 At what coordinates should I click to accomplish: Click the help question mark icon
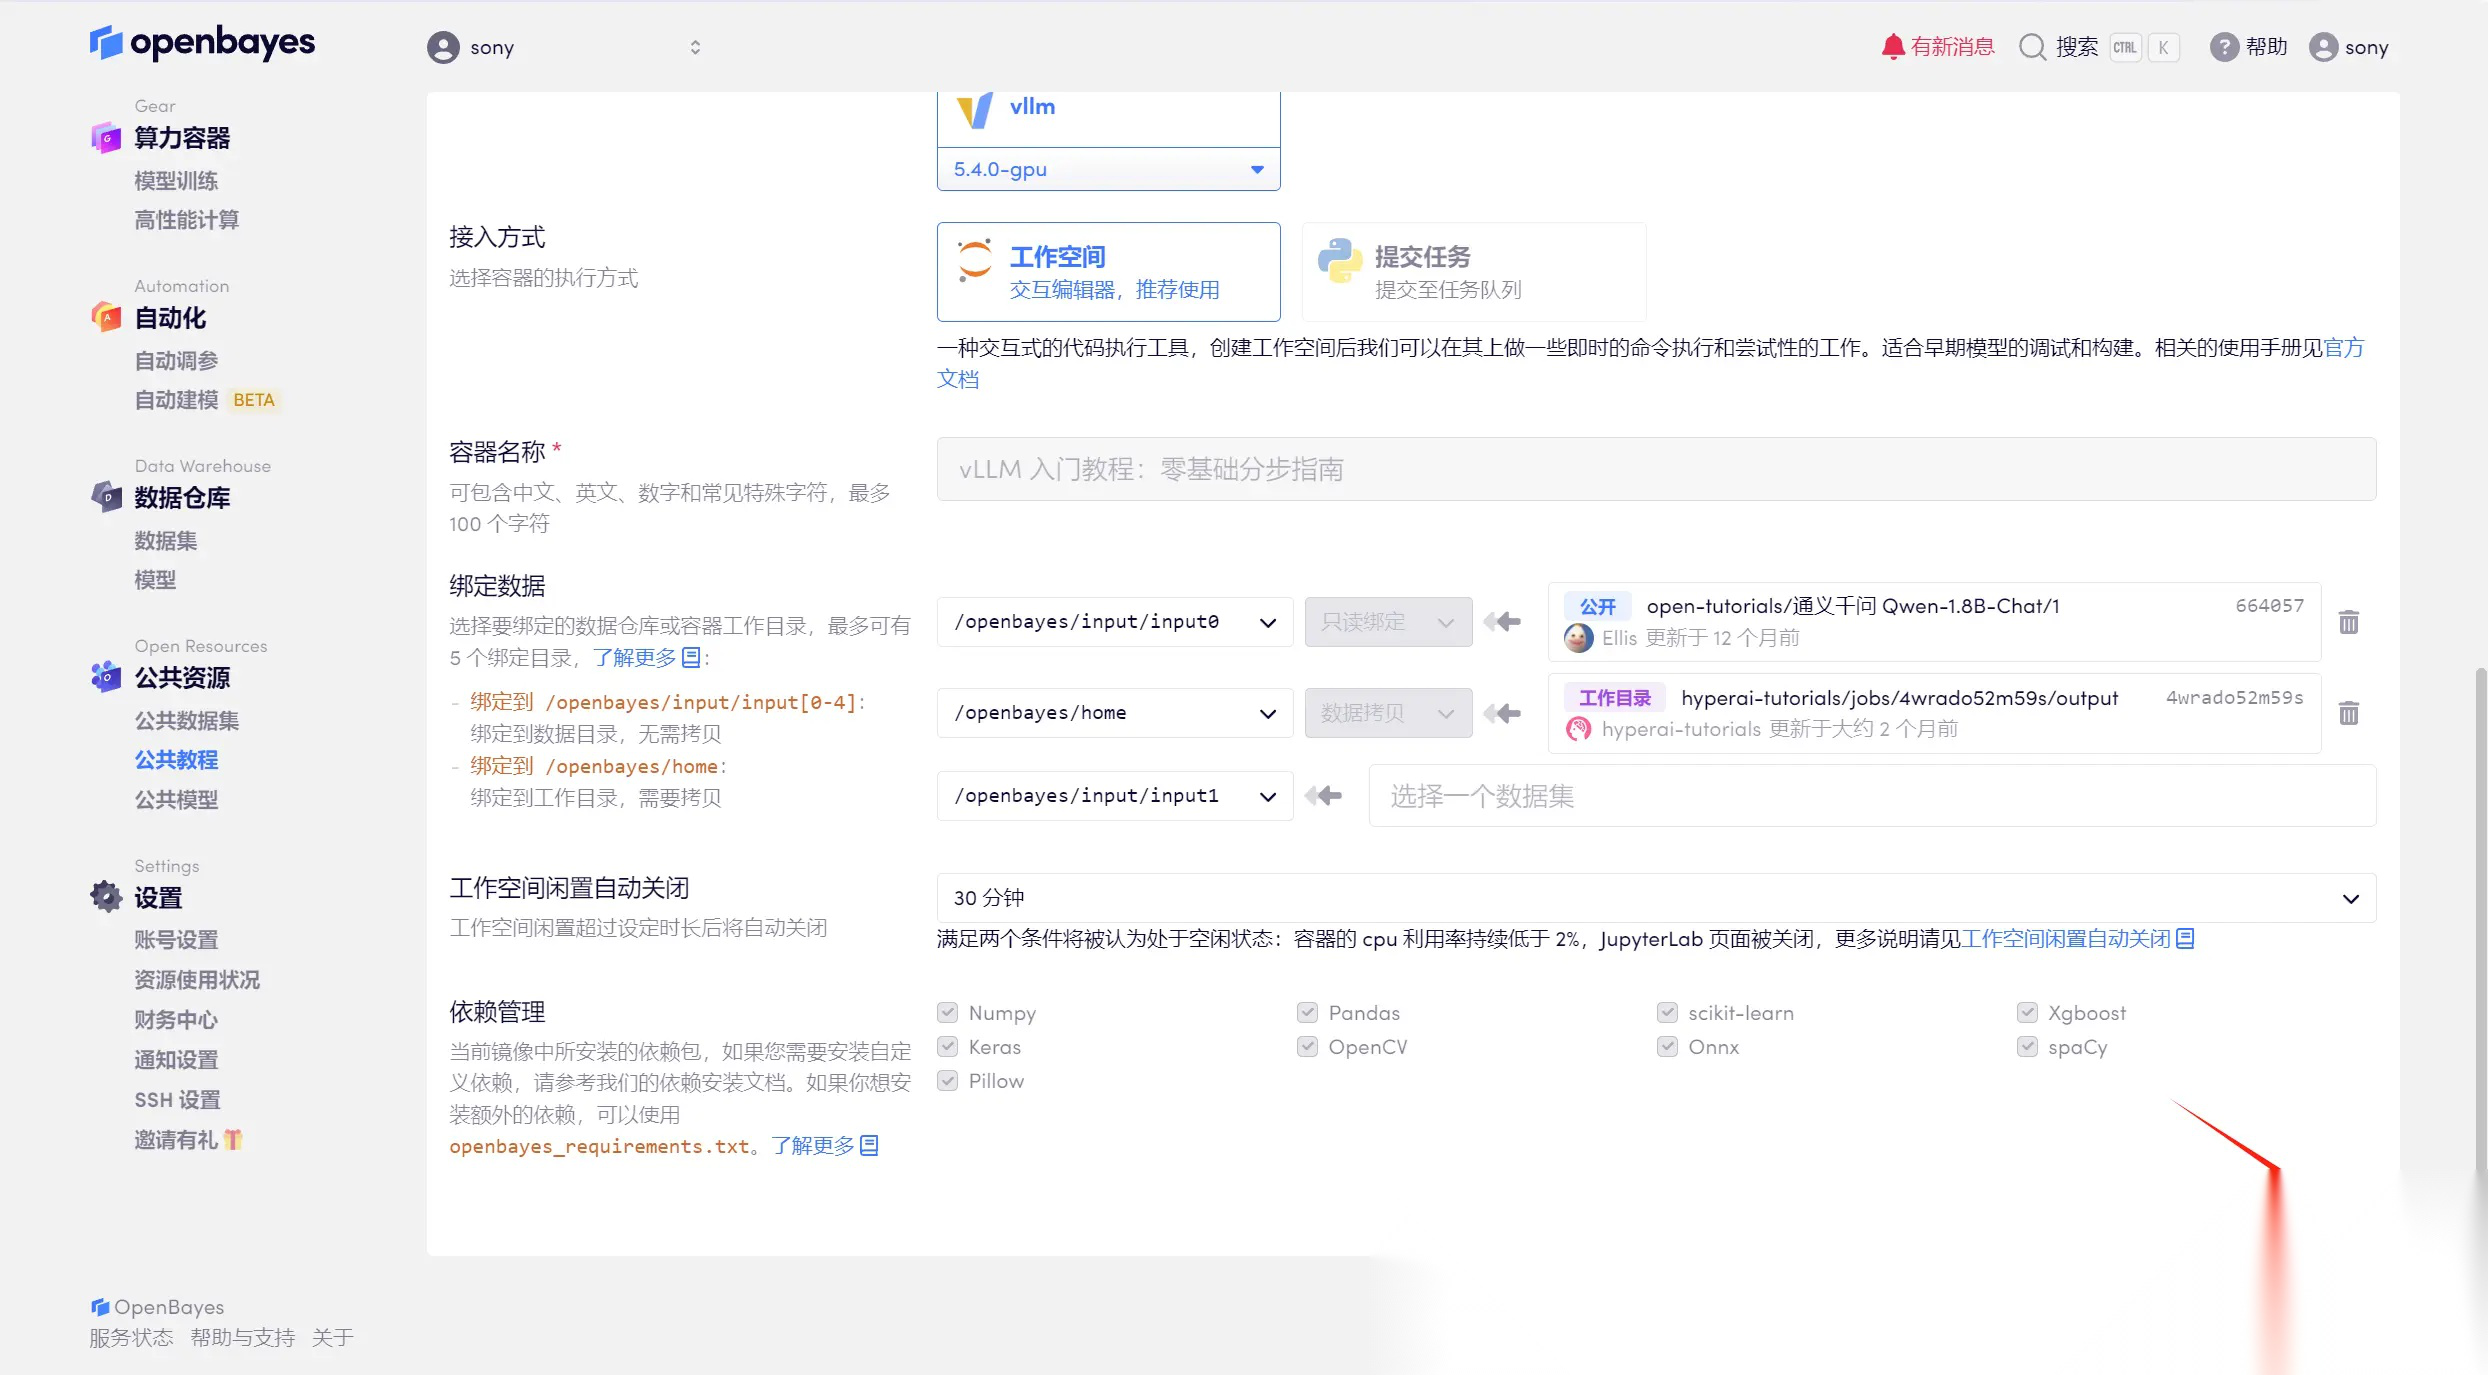(2223, 47)
